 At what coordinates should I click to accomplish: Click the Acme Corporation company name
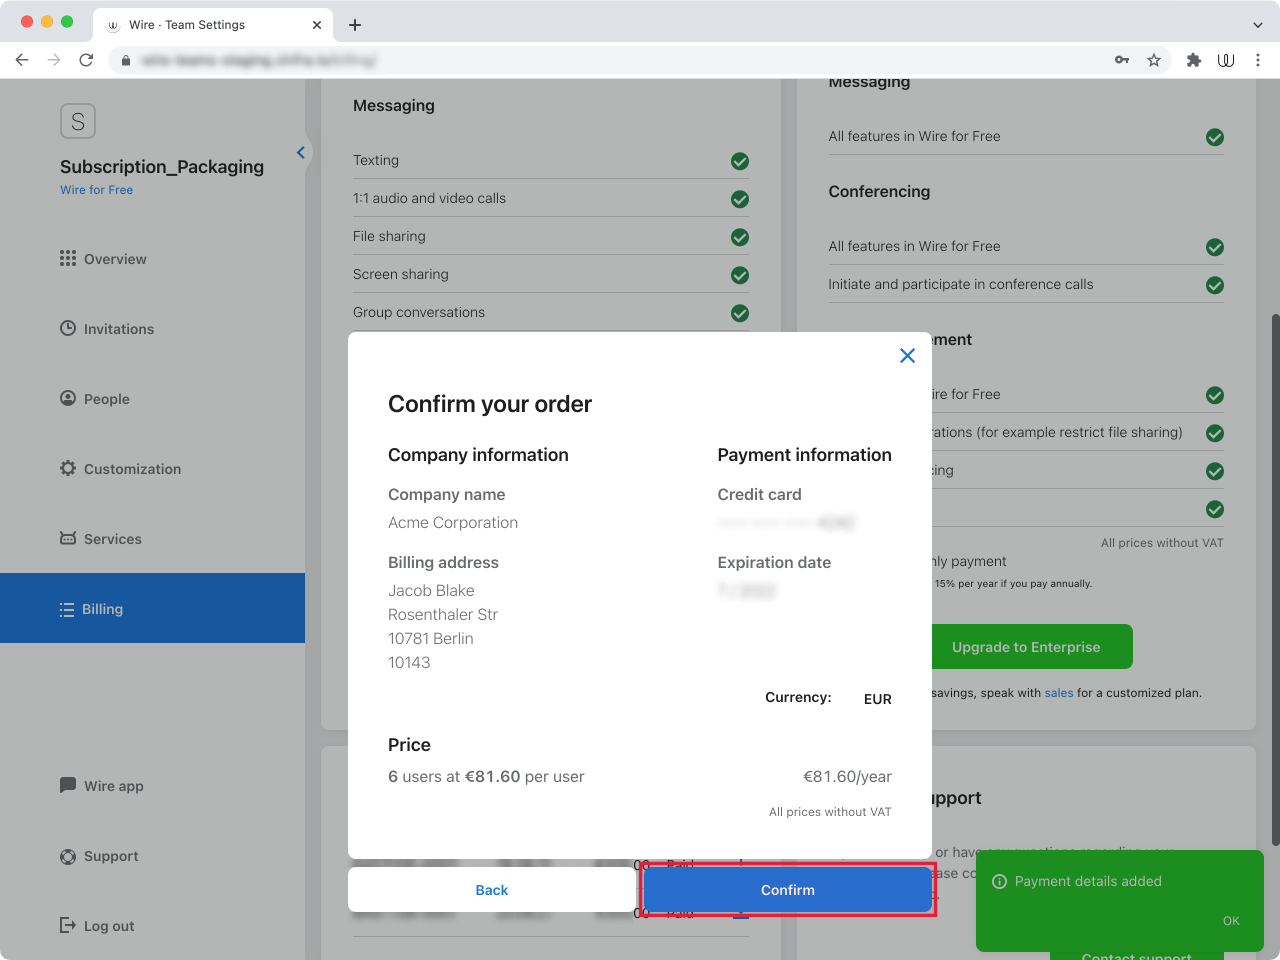click(453, 523)
